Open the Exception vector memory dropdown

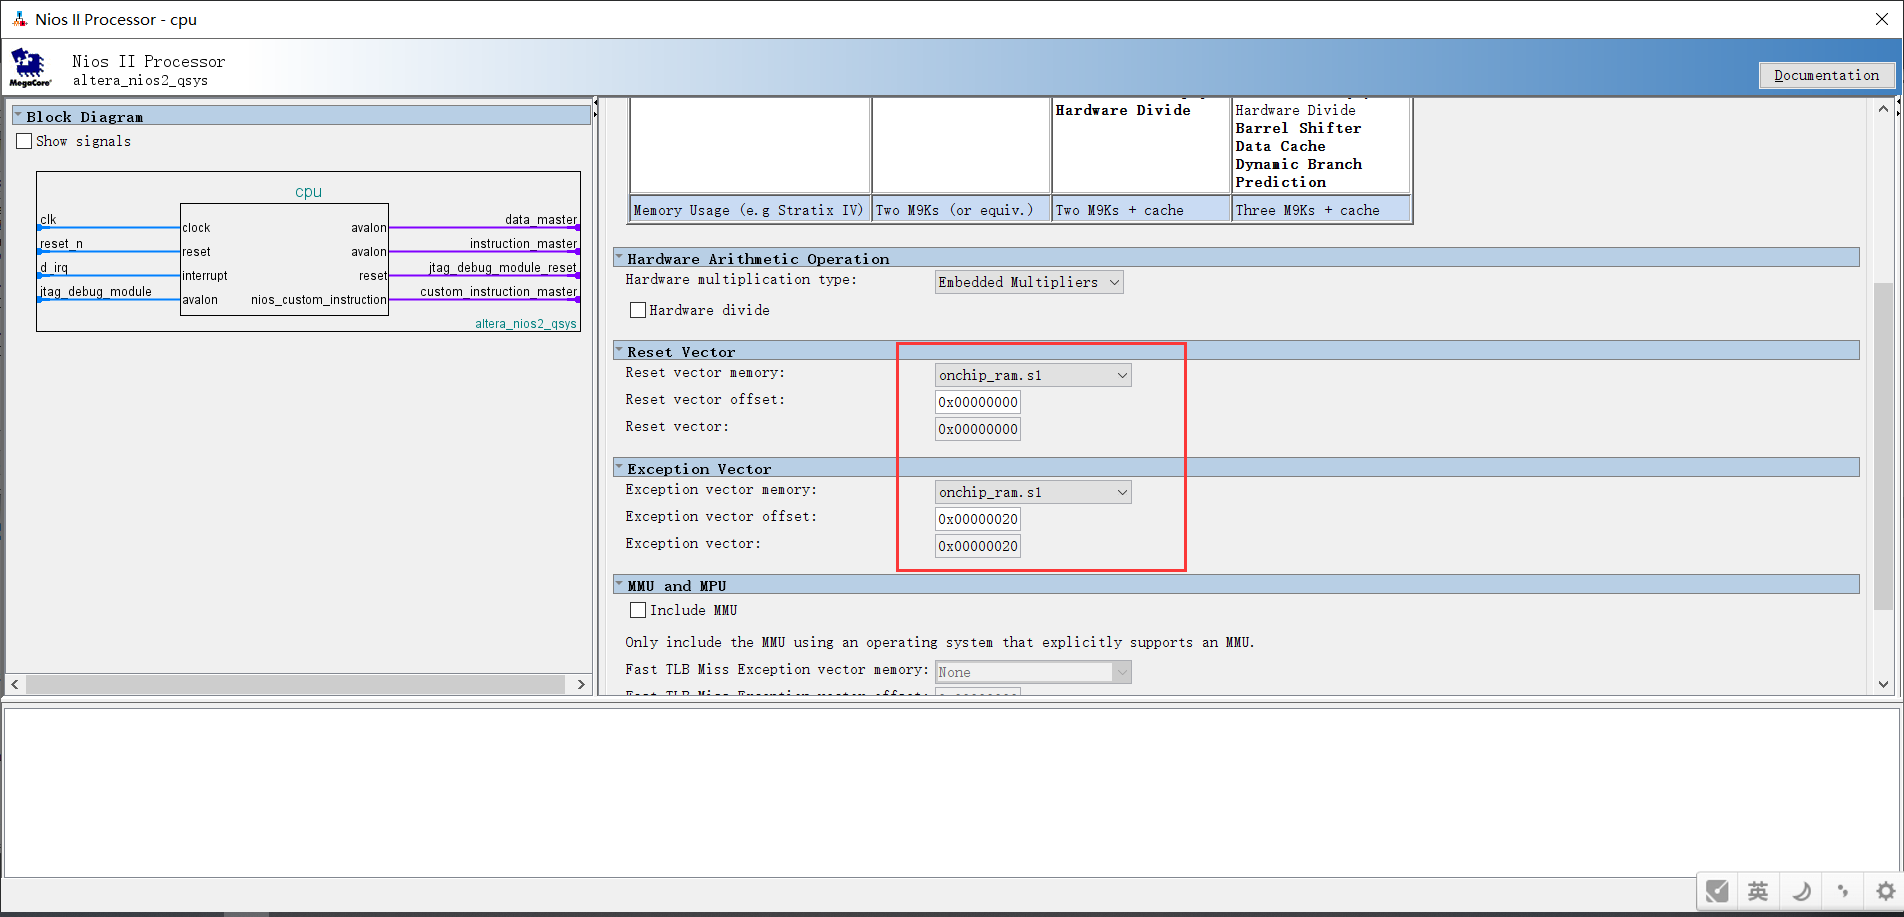[x=1033, y=492]
